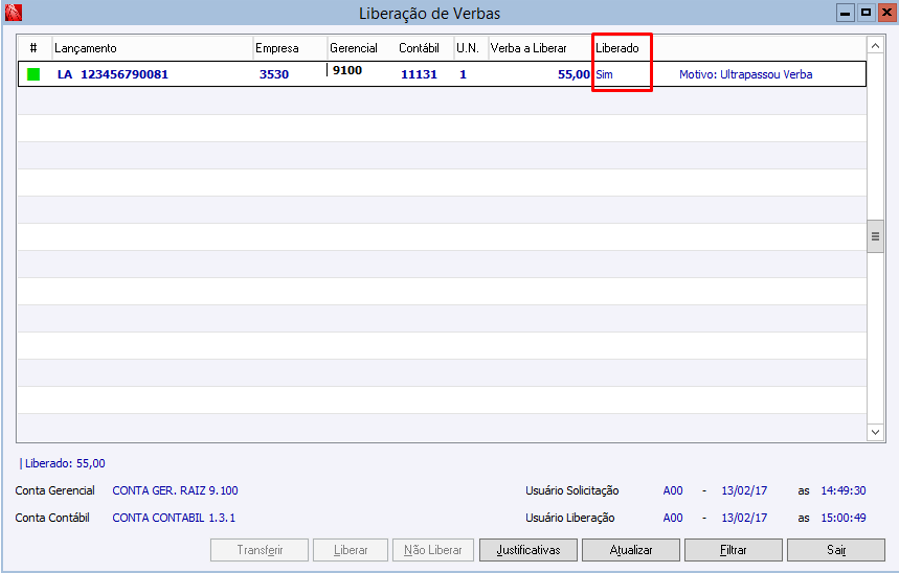Image resolution: width=899 pixels, height=576 pixels.
Task: Click the 13/02/17 date on Usuário Liberação row
Action: tap(744, 518)
